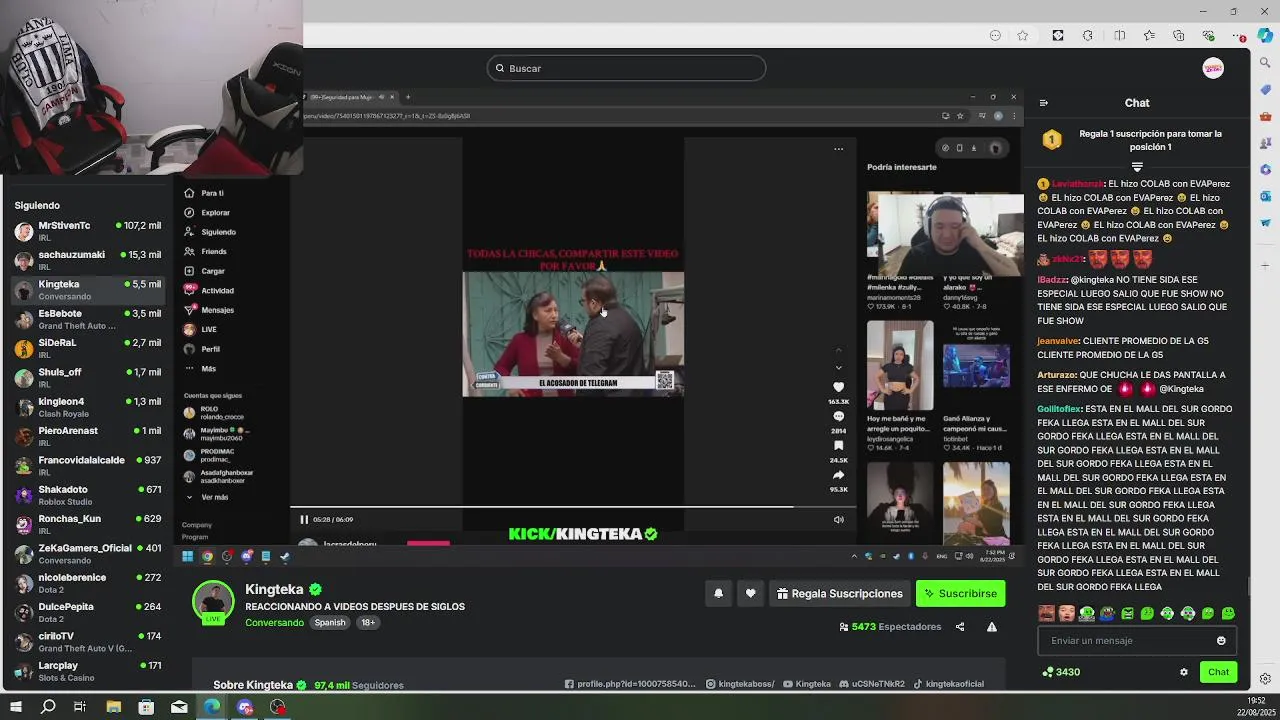
Task: Open PieroArenast channel in sidebar
Action: click(87, 436)
